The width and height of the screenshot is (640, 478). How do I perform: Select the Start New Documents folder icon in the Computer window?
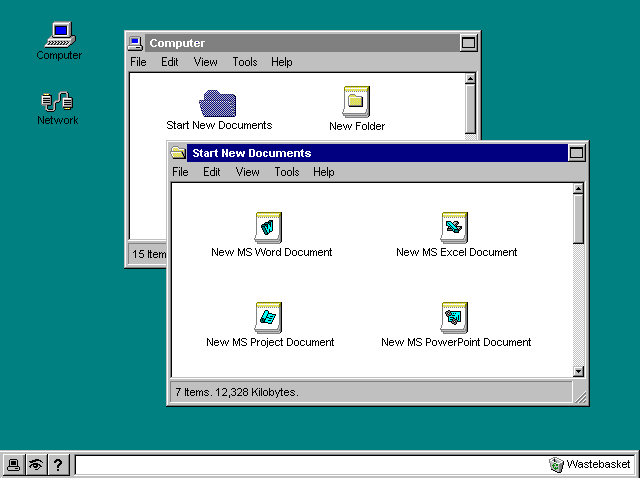218,103
